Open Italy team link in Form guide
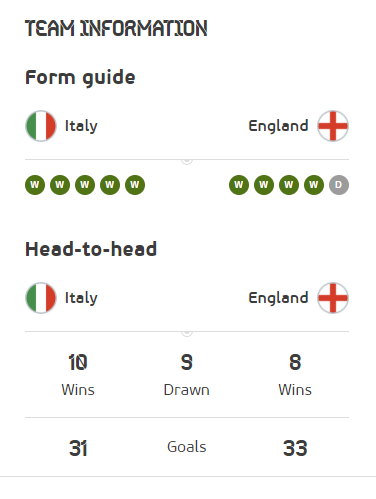The width and height of the screenshot is (376, 499). (81, 126)
